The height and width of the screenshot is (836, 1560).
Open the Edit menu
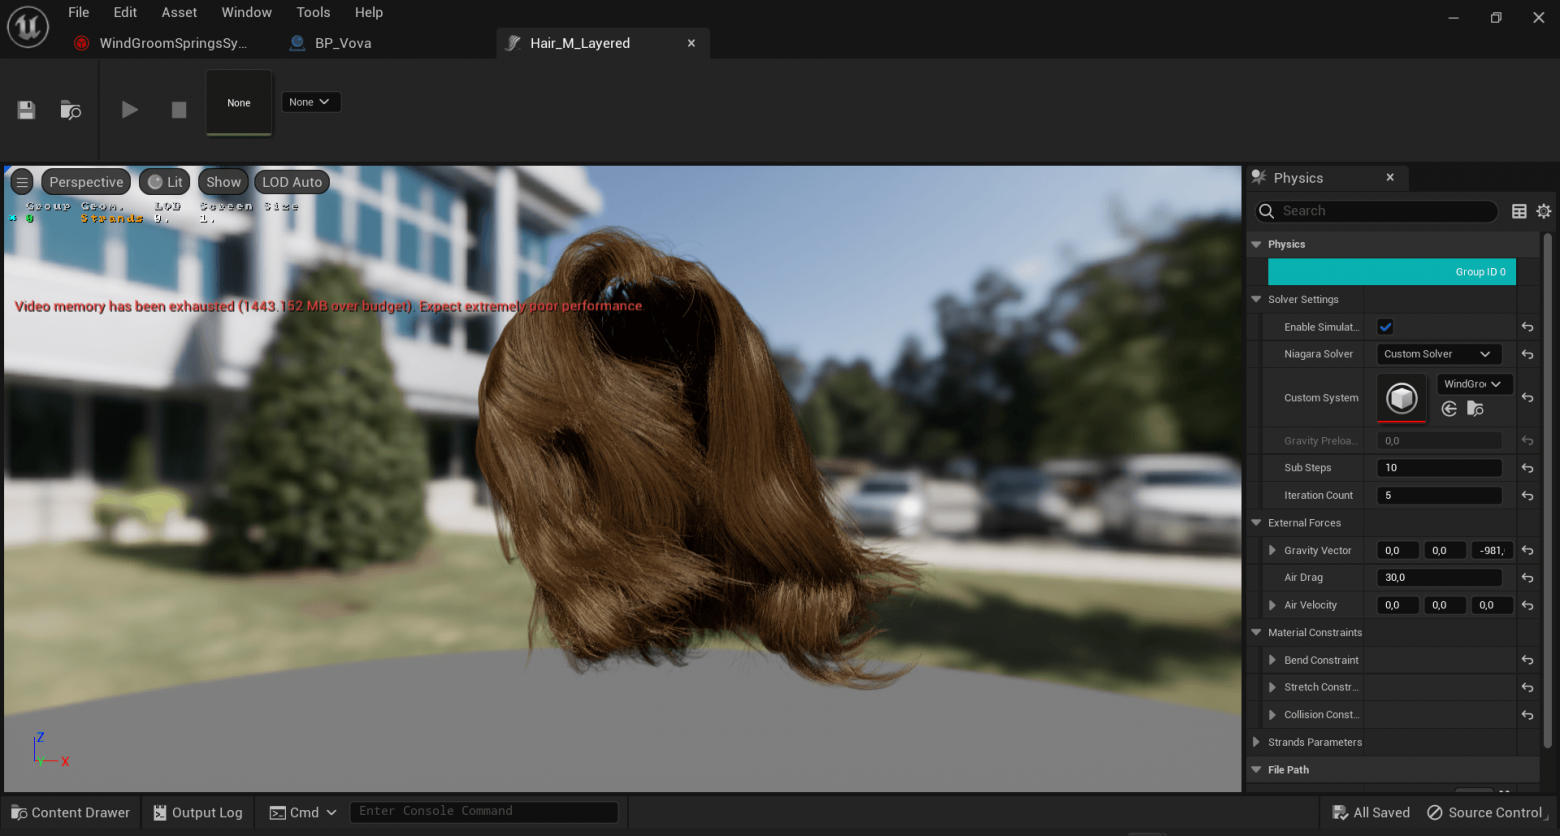(x=125, y=12)
